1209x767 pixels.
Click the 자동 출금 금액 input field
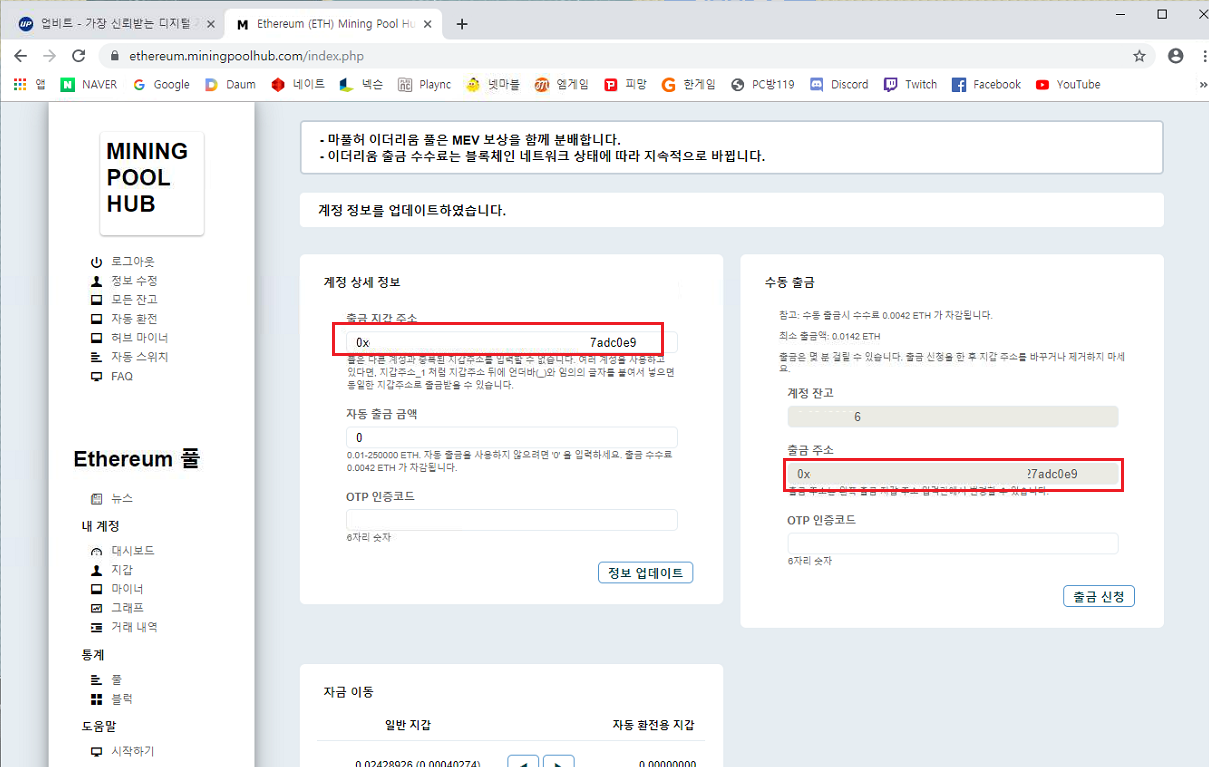tap(512, 438)
